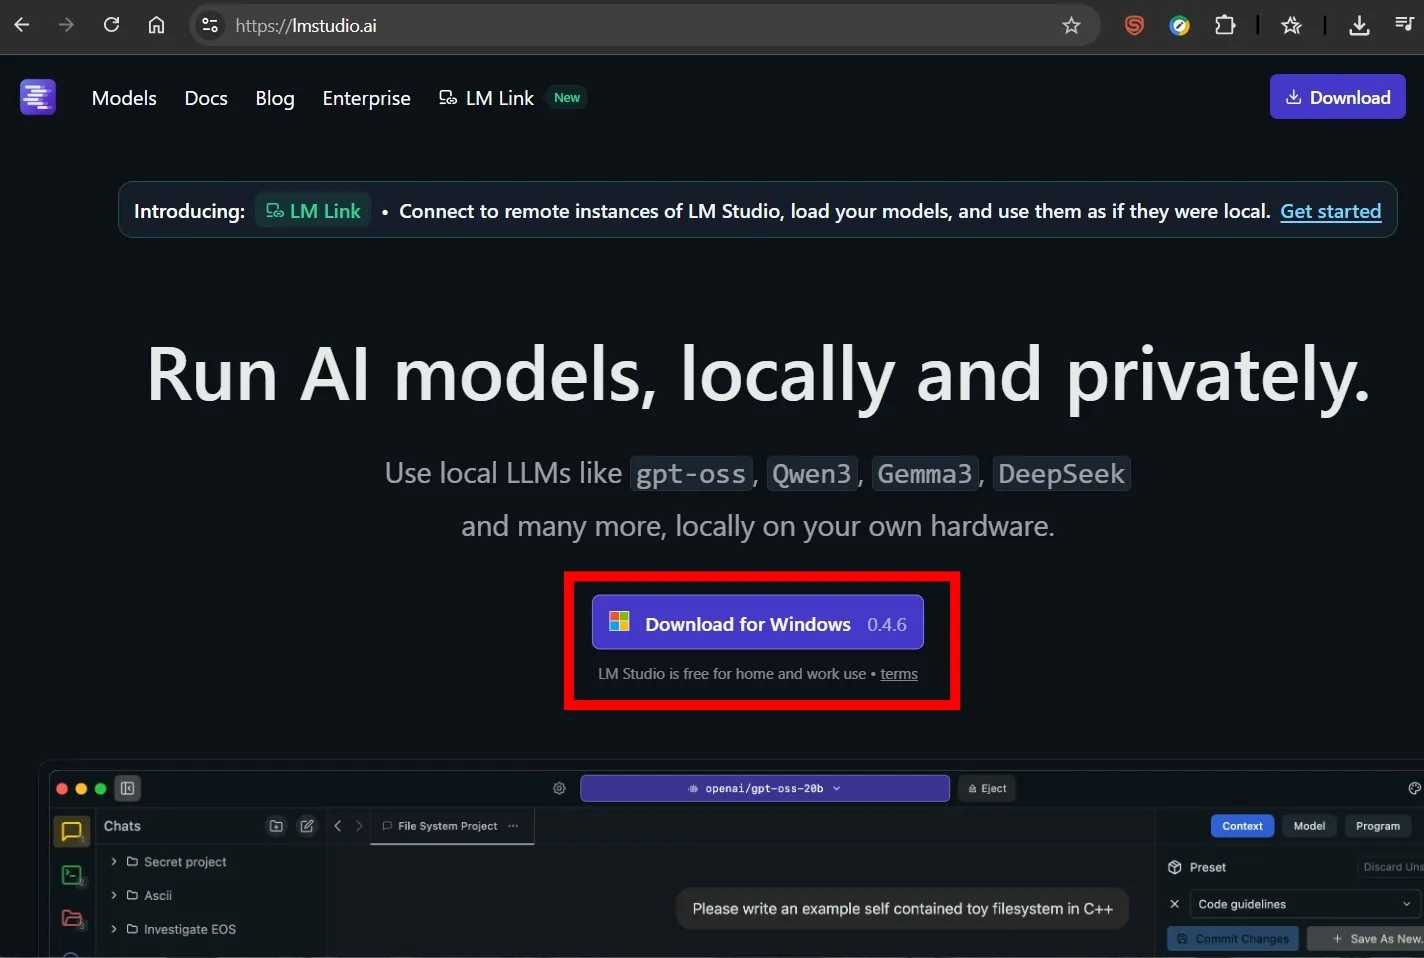1424x958 pixels.
Task: Open the browser extensions puzzle icon
Action: tap(1224, 26)
